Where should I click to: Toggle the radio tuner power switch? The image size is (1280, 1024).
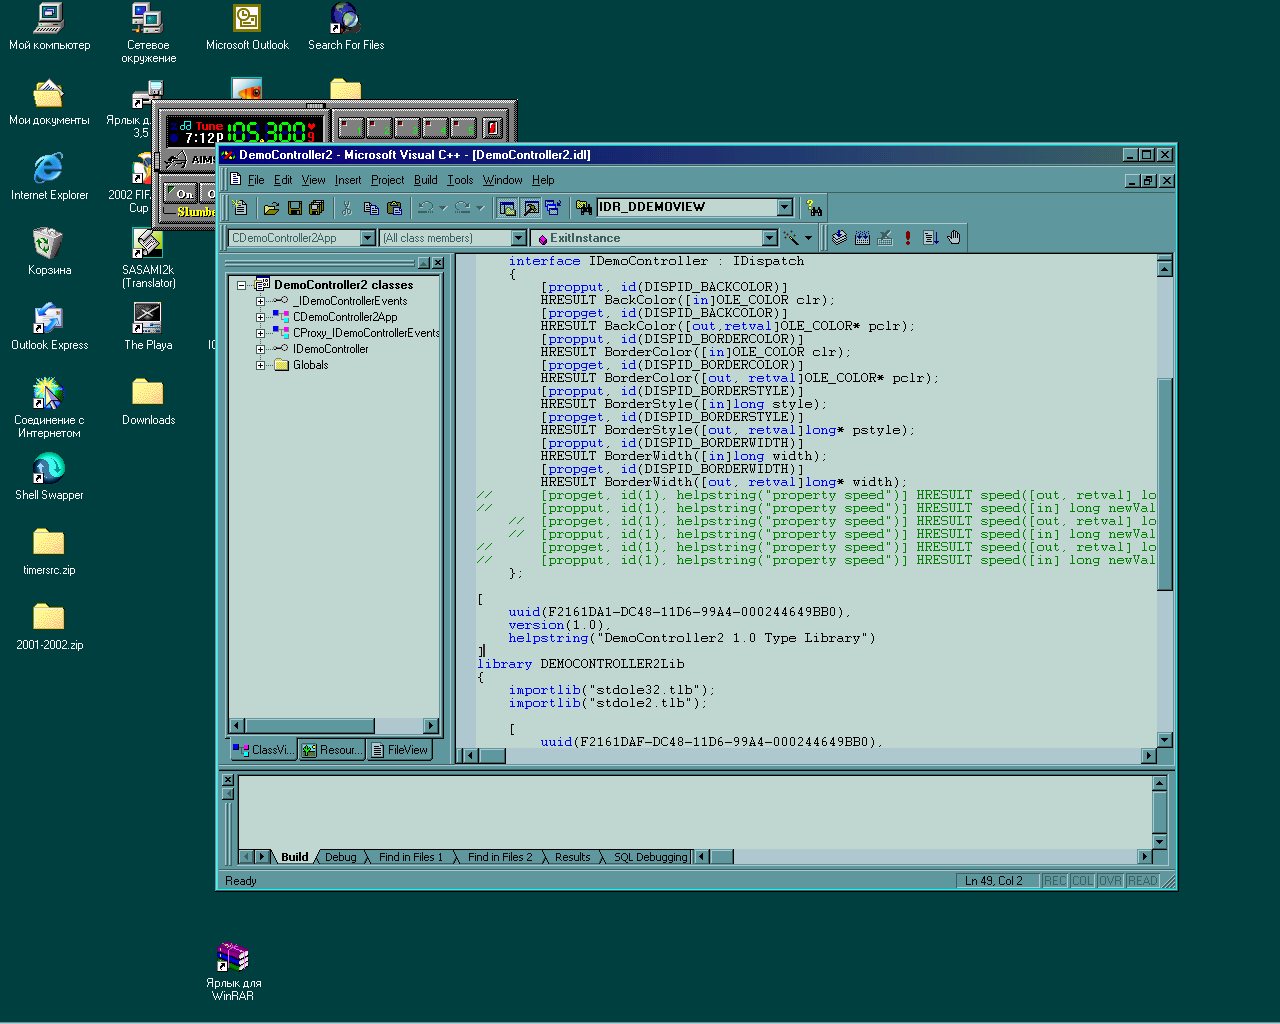(492, 127)
